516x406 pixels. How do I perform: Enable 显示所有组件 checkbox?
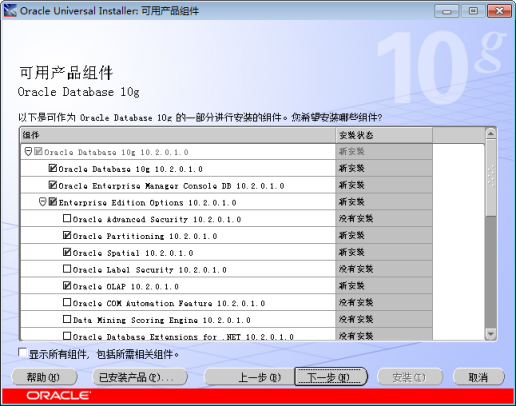22,353
